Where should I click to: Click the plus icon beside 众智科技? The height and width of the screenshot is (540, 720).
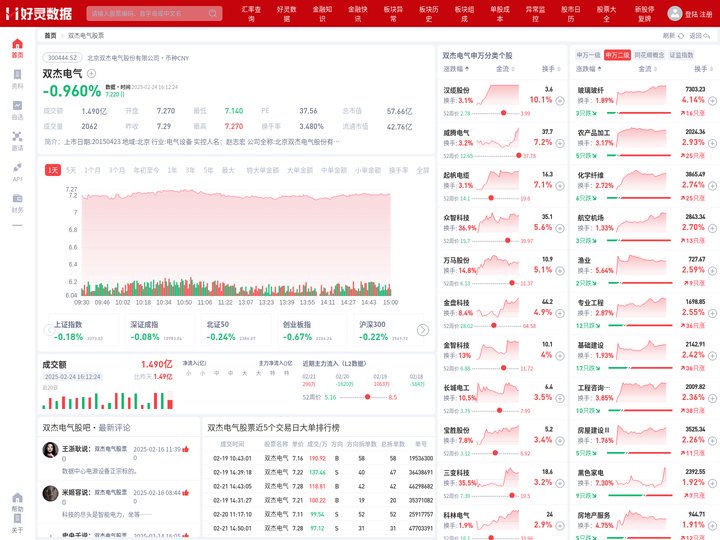tap(560, 228)
